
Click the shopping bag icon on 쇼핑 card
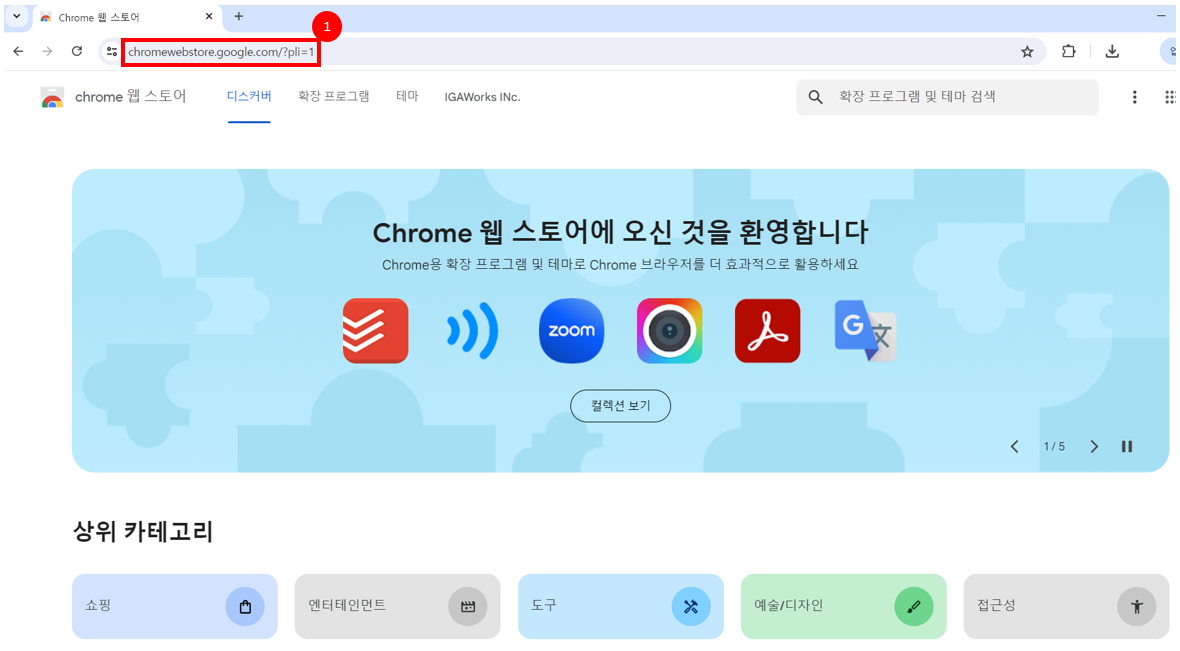(x=245, y=607)
